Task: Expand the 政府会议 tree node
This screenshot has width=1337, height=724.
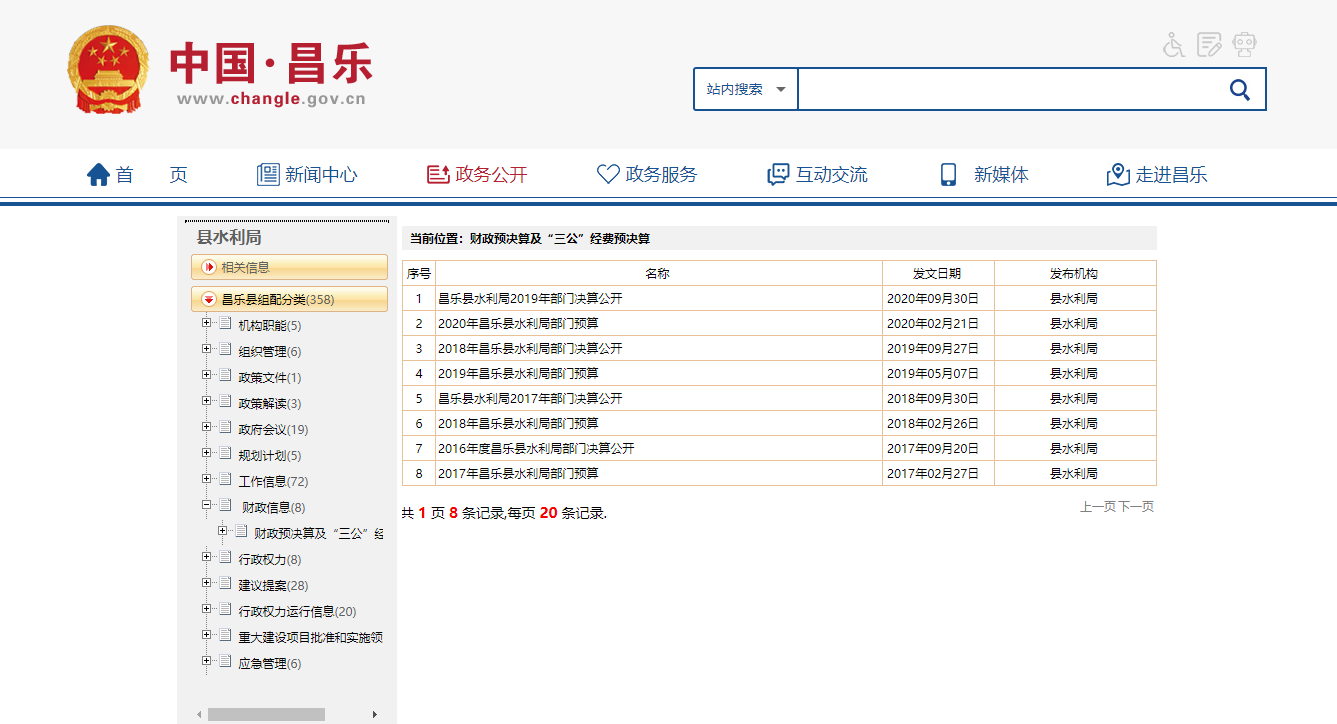Action: [207, 427]
